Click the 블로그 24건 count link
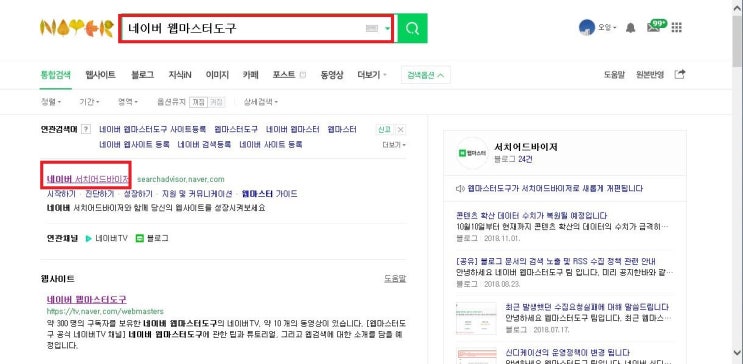Screen dimensions: 743x364 (513, 159)
